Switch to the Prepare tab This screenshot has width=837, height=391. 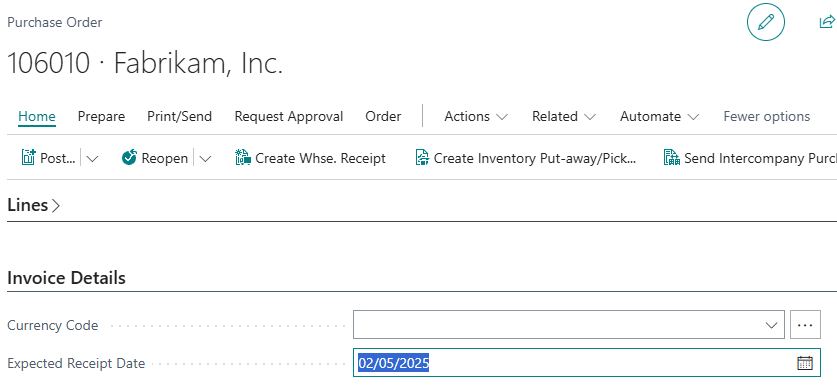tap(101, 116)
